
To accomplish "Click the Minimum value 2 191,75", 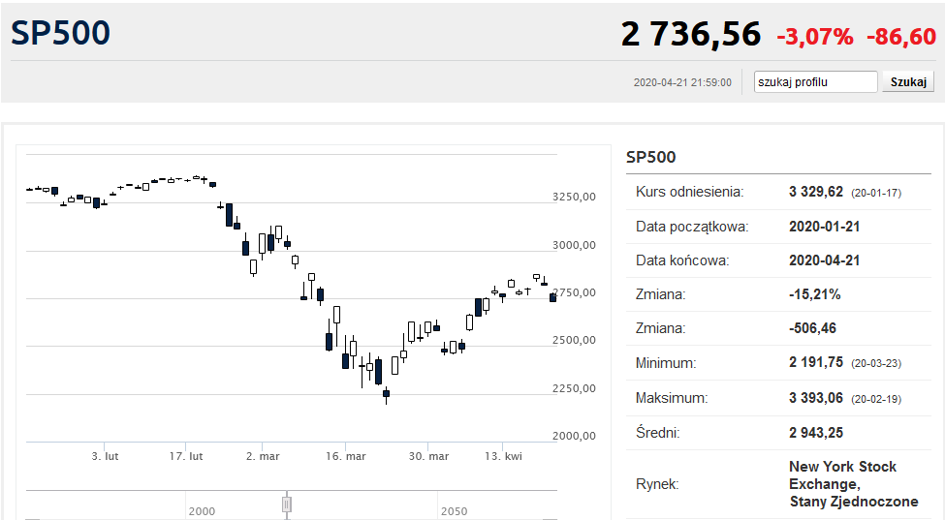I will click(x=816, y=363).
